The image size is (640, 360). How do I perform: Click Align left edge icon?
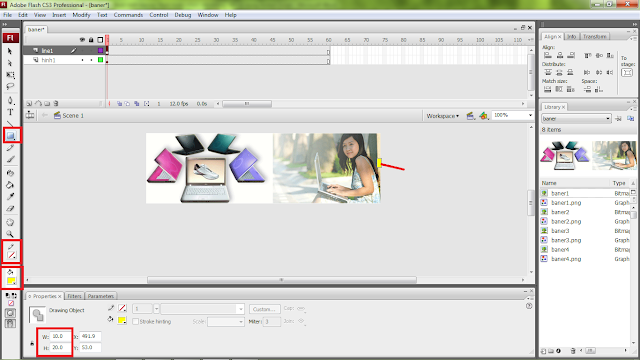[x=548, y=55]
